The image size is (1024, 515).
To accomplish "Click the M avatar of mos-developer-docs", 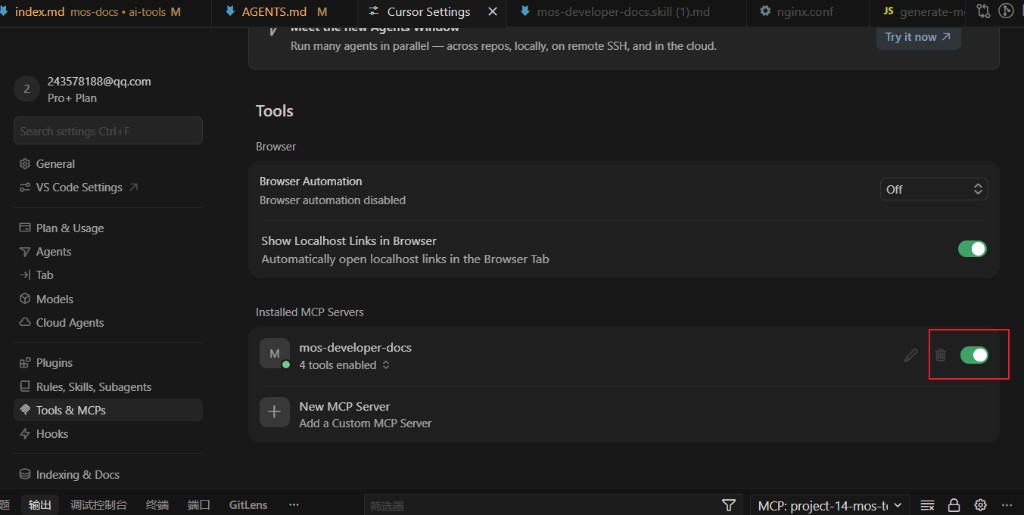I will [274, 353].
